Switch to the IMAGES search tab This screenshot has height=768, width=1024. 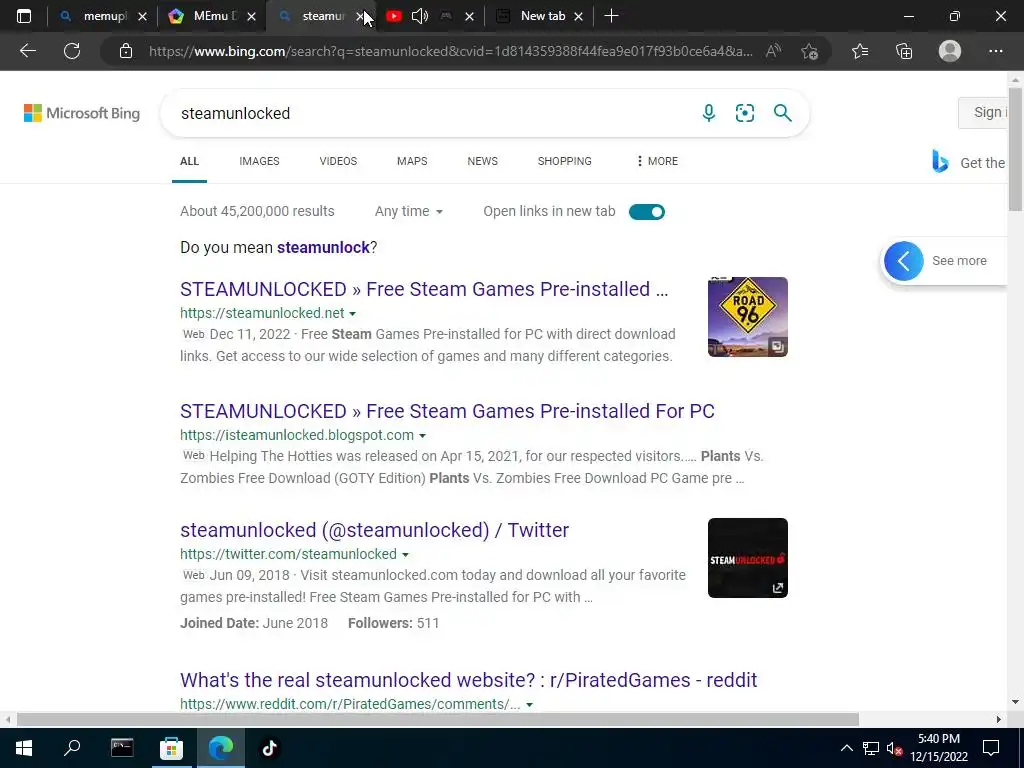click(x=259, y=161)
